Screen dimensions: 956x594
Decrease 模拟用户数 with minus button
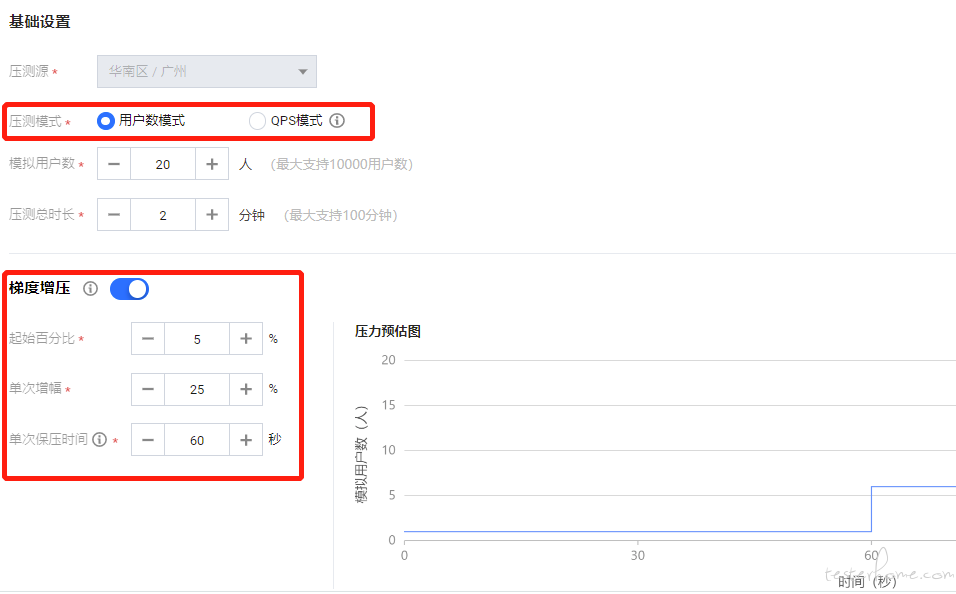[x=114, y=164]
